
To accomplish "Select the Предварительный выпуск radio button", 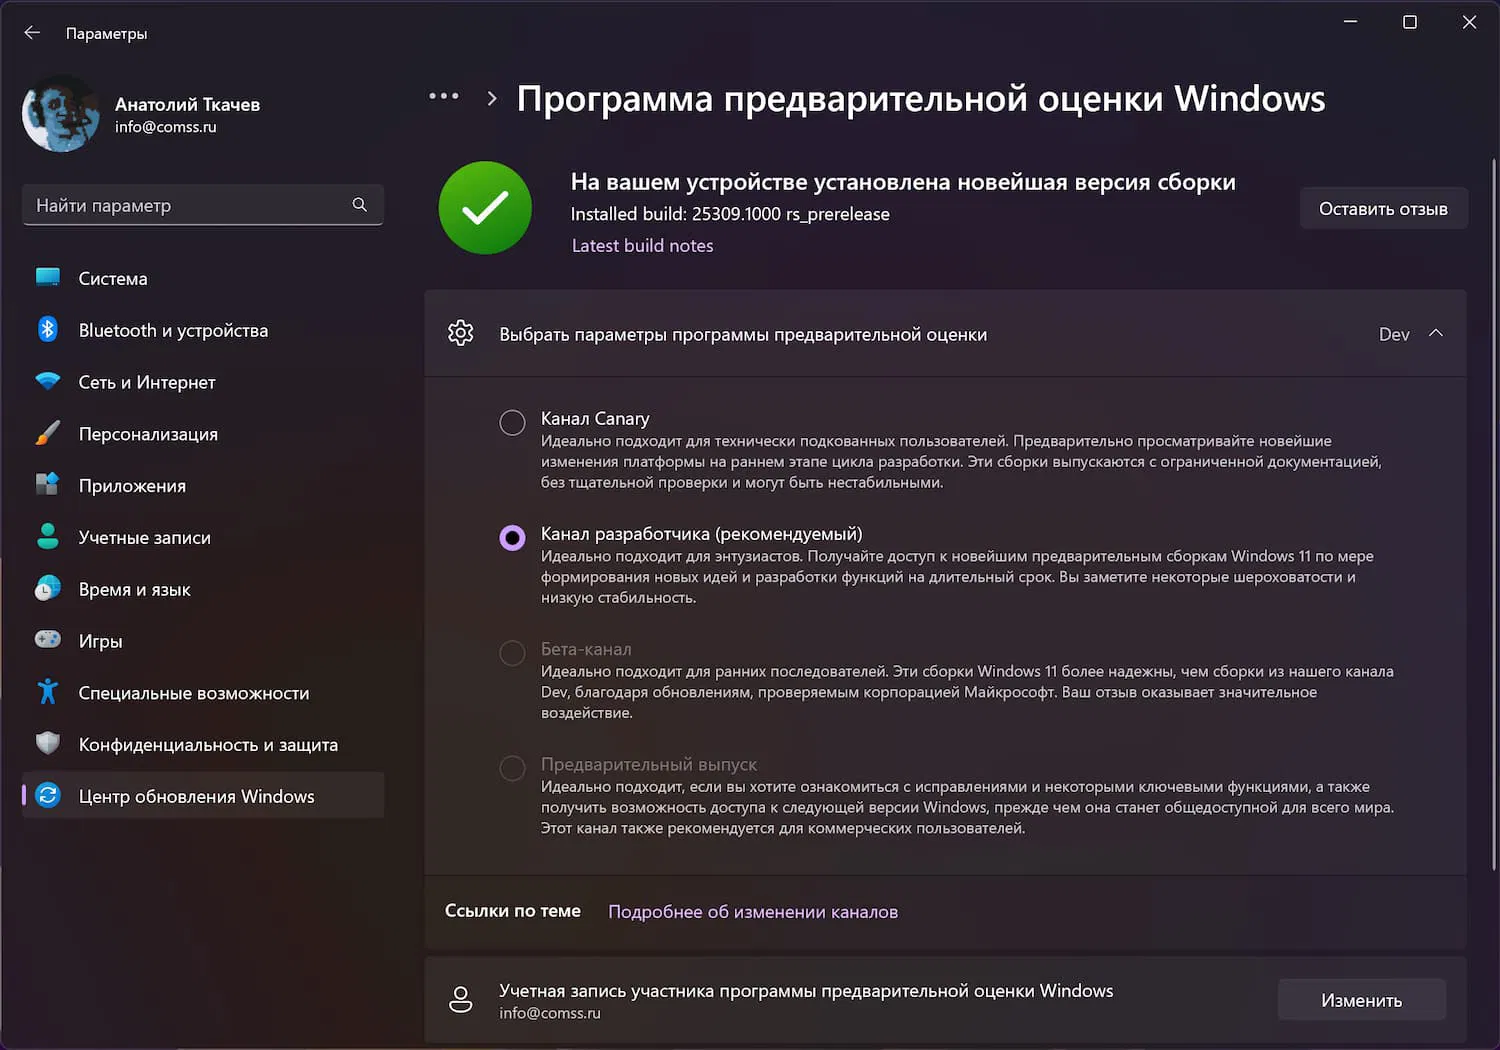I will pyautogui.click(x=512, y=768).
